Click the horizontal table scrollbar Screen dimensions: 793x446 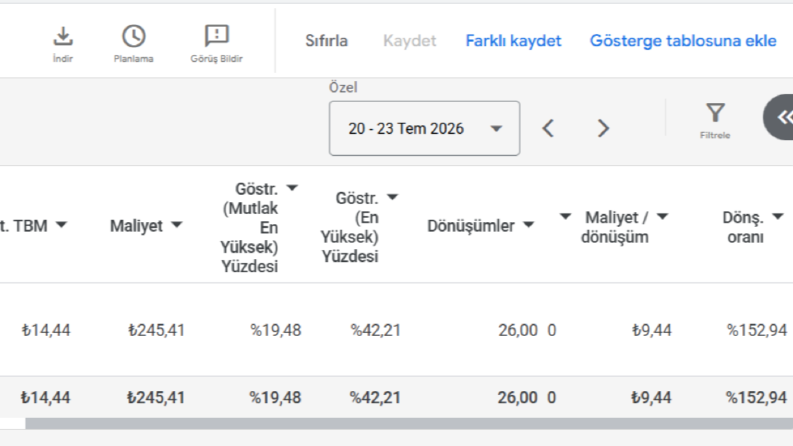409,424
